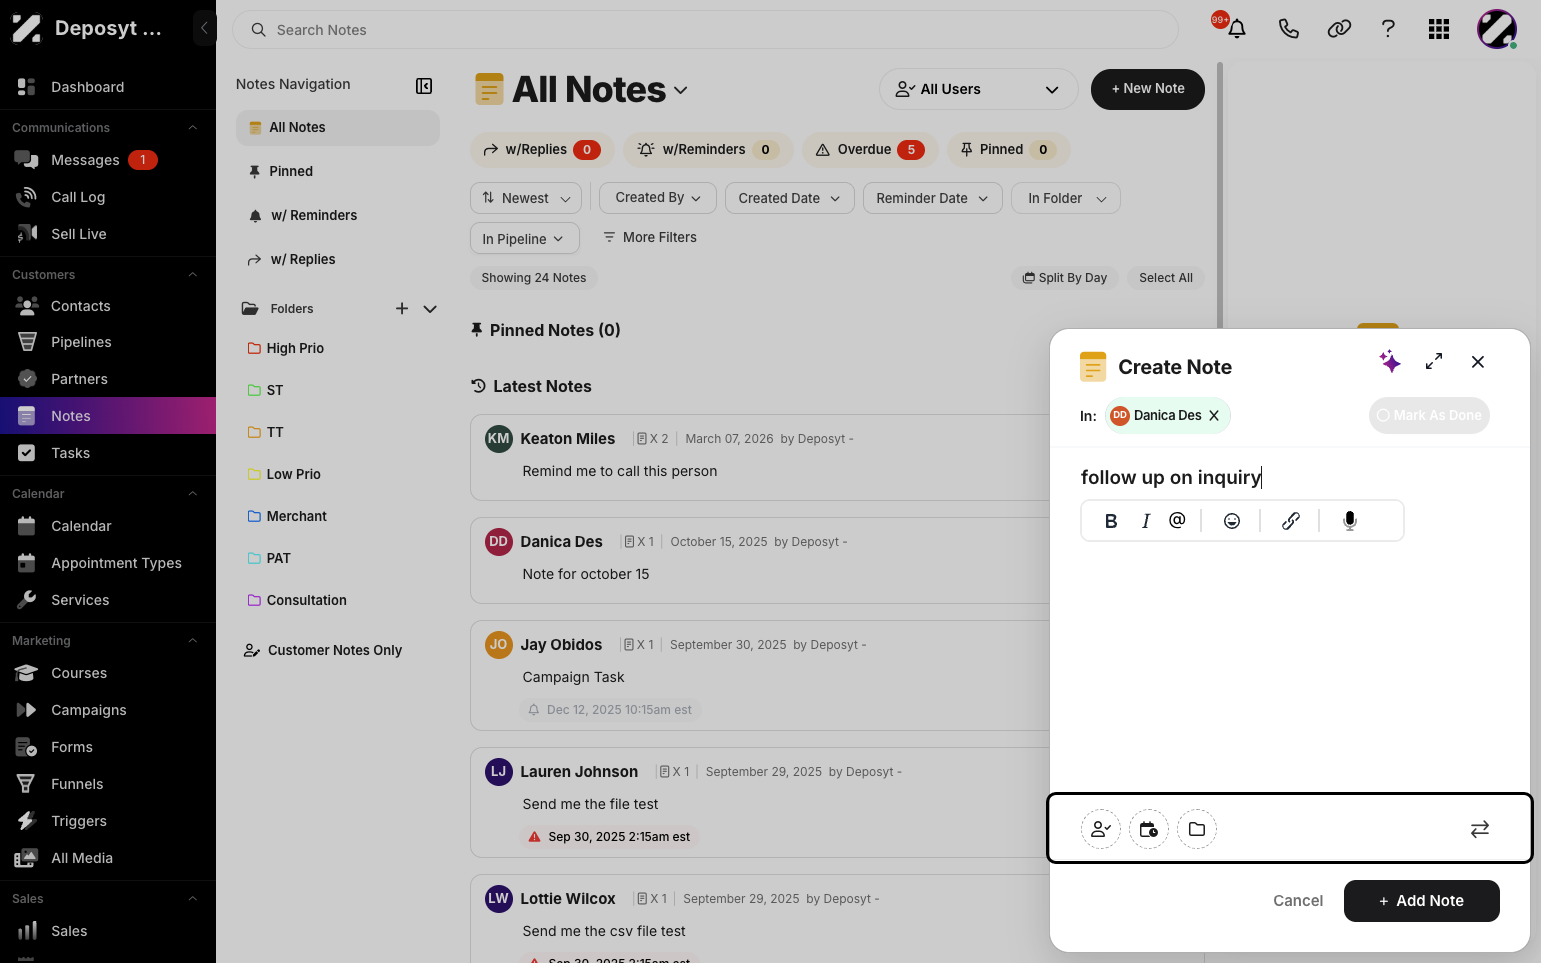Add a new folder with the plus icon
The height and width of the screenshot is (963, 1541).
tap(402, 309)
